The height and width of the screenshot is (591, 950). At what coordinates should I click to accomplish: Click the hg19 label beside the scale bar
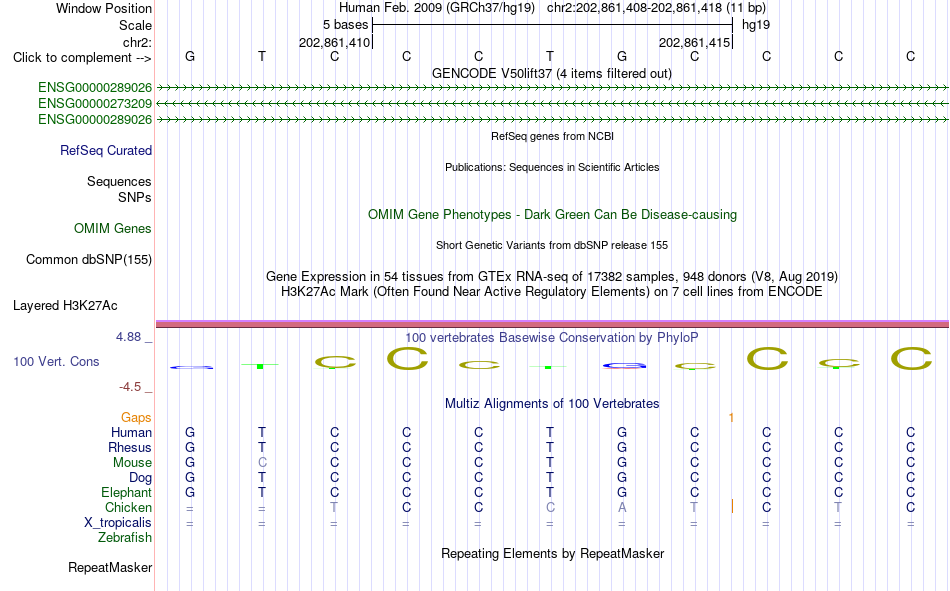(x=756, y=25)
